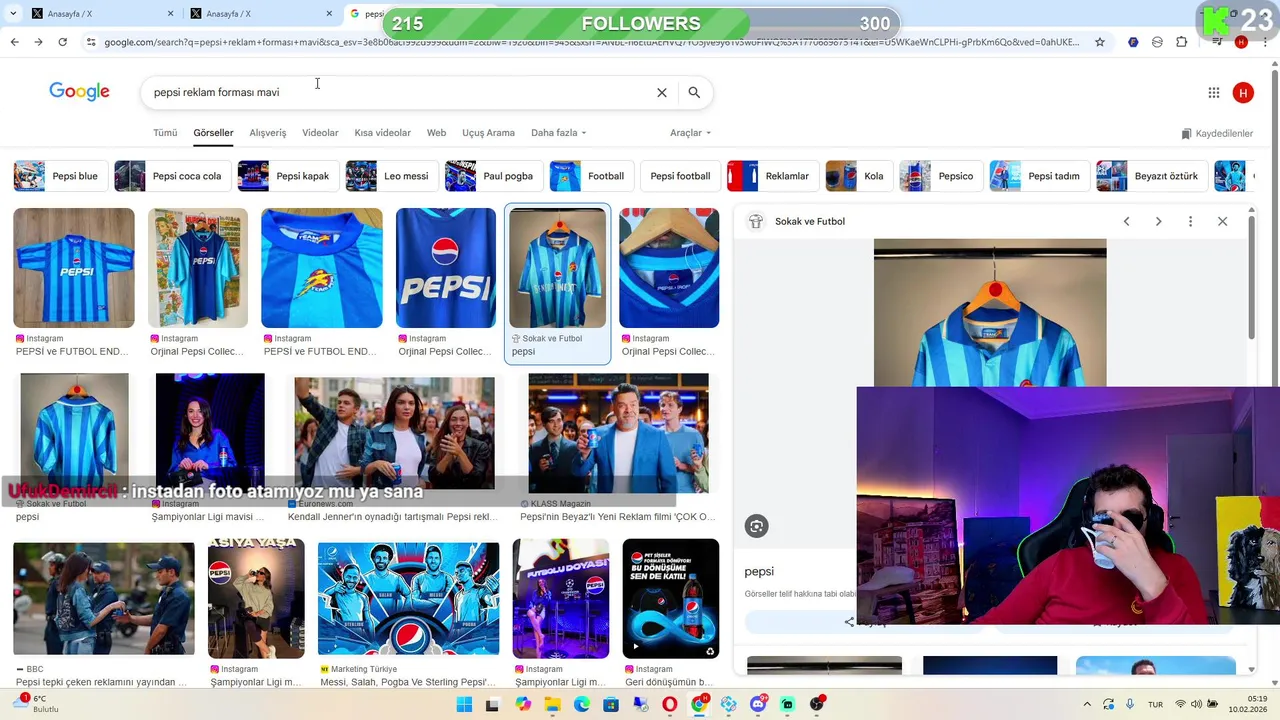The height and width of the screenshot is (720, 1280).
Task: Filter by Pepsico chip
Action: [940, 176]
